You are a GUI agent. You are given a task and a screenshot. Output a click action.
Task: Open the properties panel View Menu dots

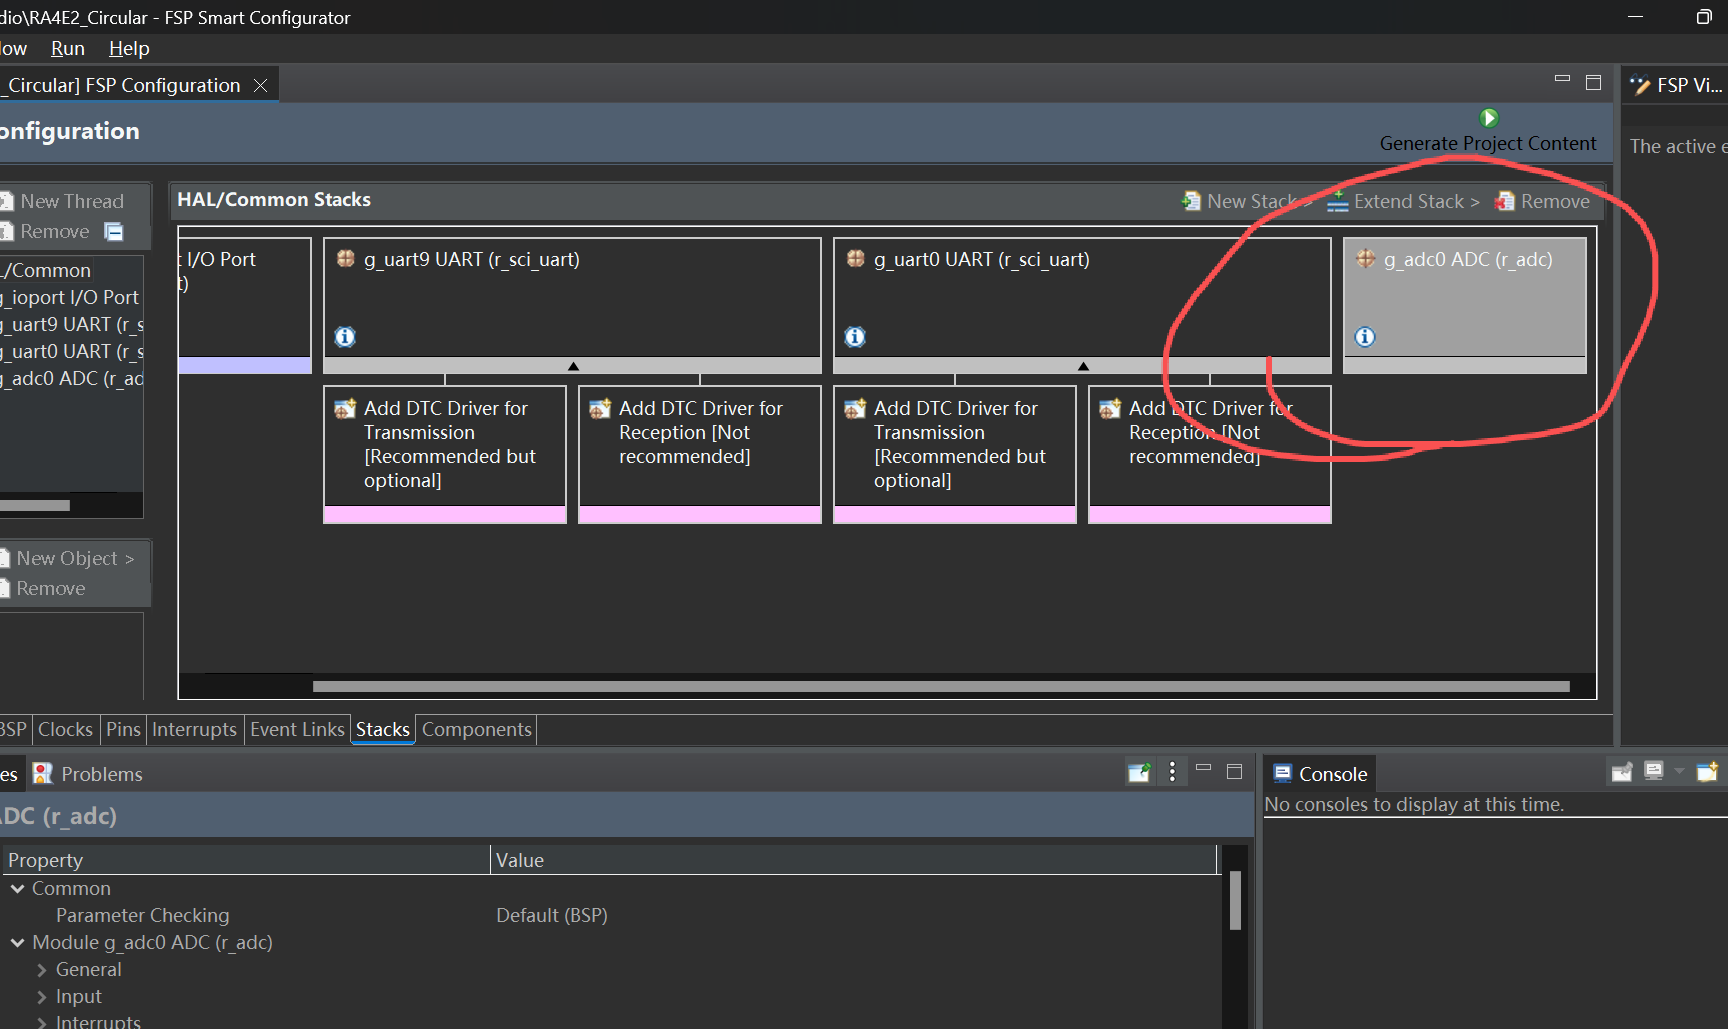point(1172,772)
